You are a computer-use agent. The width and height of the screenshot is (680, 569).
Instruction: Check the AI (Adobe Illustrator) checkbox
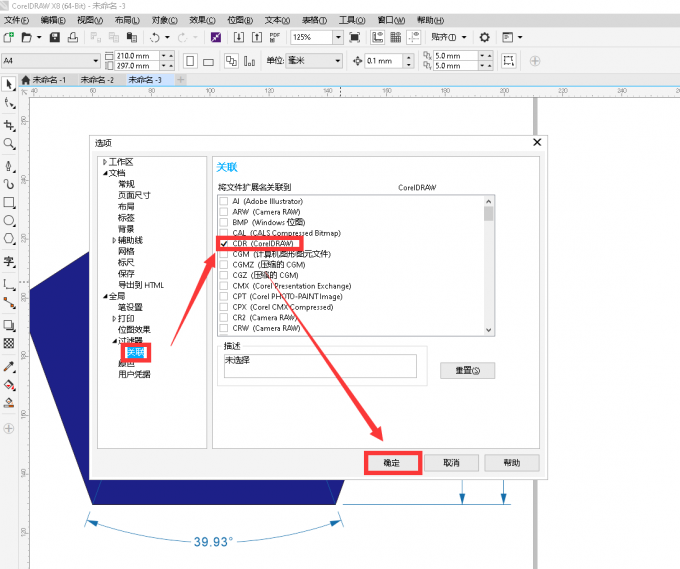pyautogui.click(x=224, y=201)
